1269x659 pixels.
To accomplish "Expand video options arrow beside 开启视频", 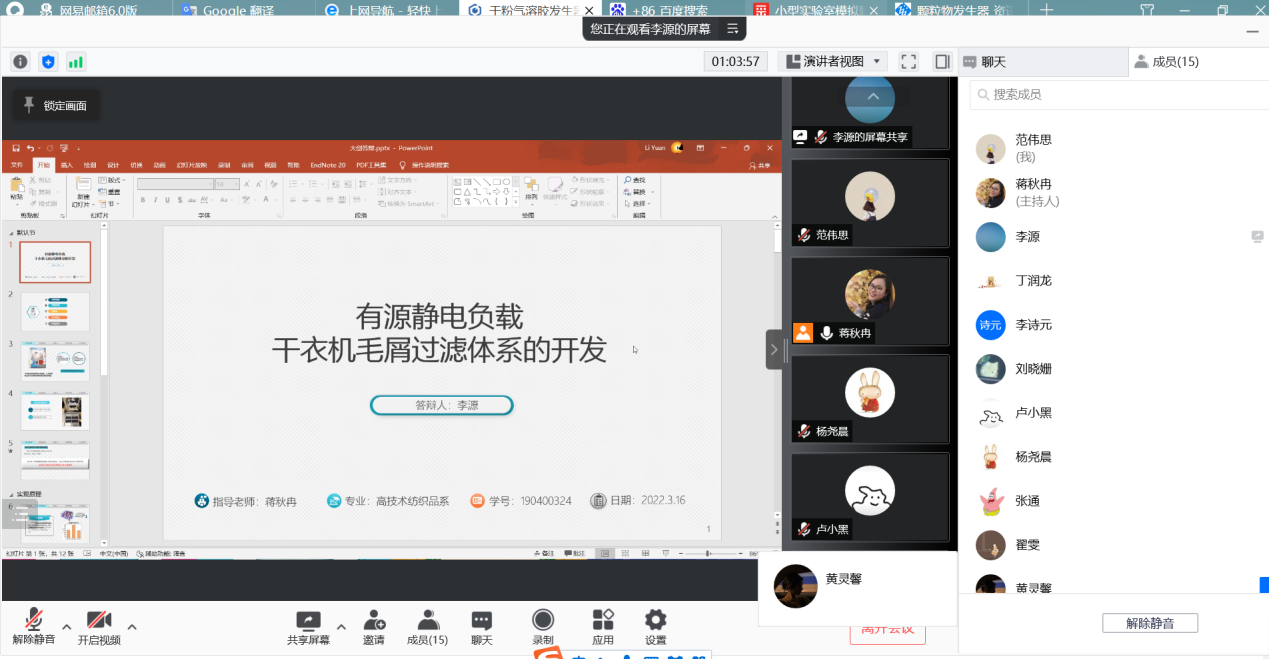I will coord(132,627).
